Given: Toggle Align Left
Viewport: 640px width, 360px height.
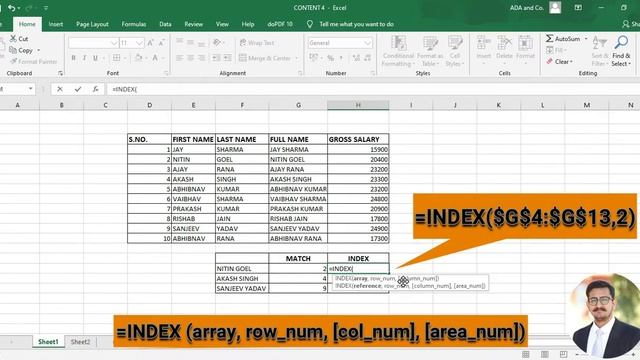Looking at the screenshot, I should [180, 58].
